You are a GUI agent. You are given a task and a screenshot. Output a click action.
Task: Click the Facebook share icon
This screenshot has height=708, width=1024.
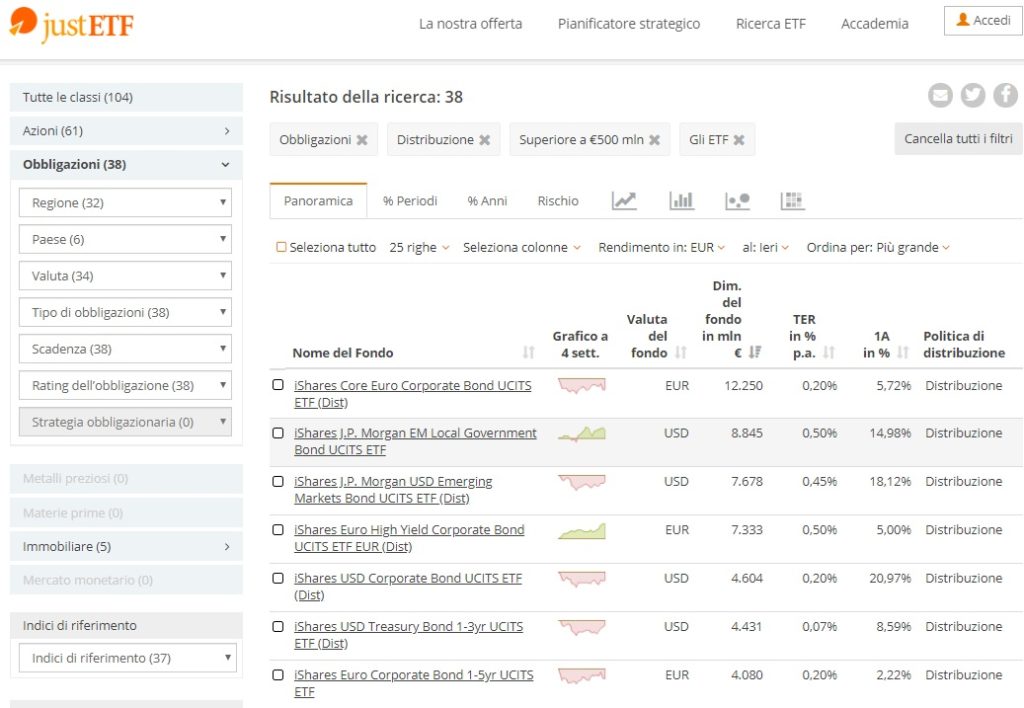pos(1005,96)
